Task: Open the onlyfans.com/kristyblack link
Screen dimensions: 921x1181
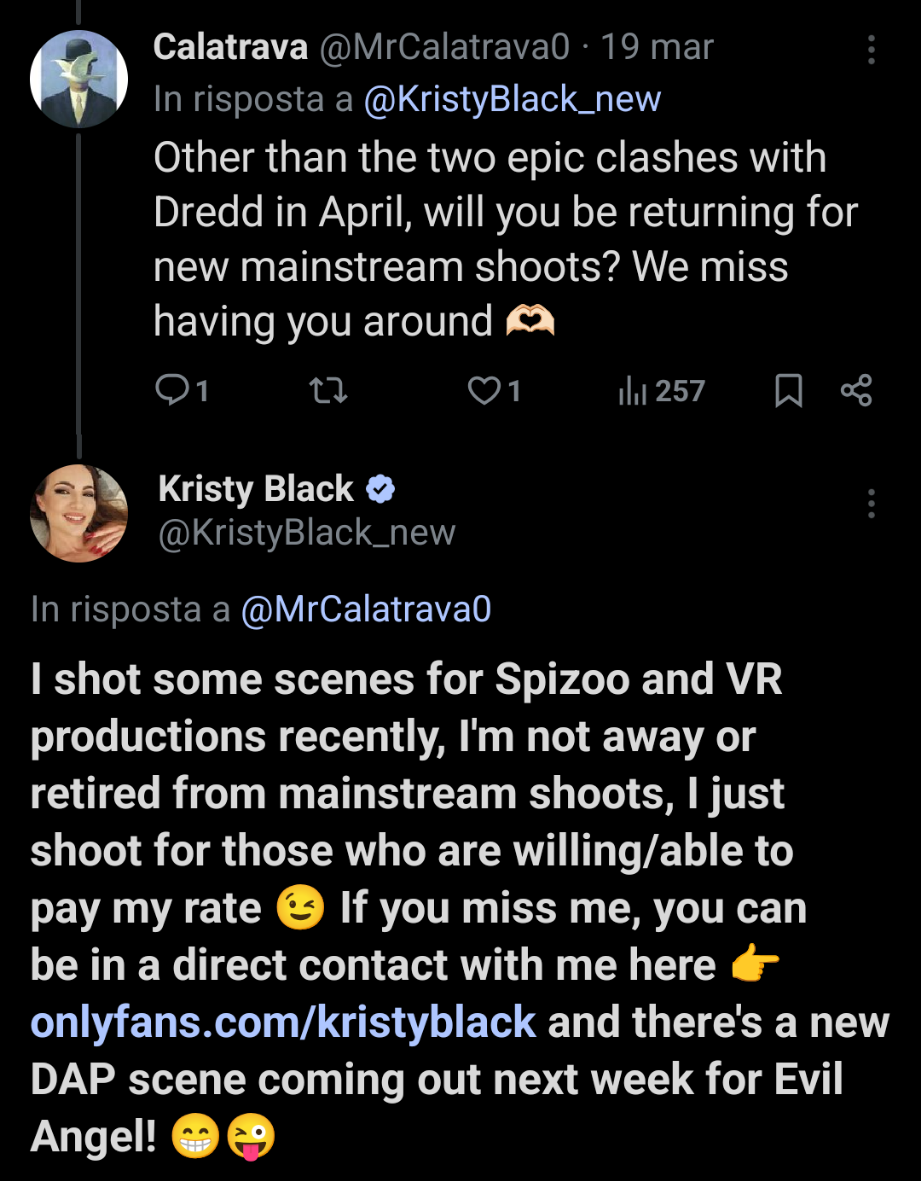Action: (x=283, y=1023)
